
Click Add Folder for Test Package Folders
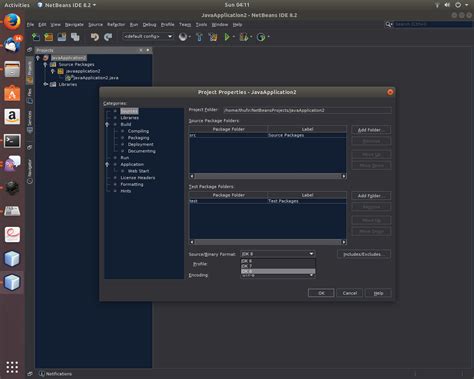(x=371, y=196)
